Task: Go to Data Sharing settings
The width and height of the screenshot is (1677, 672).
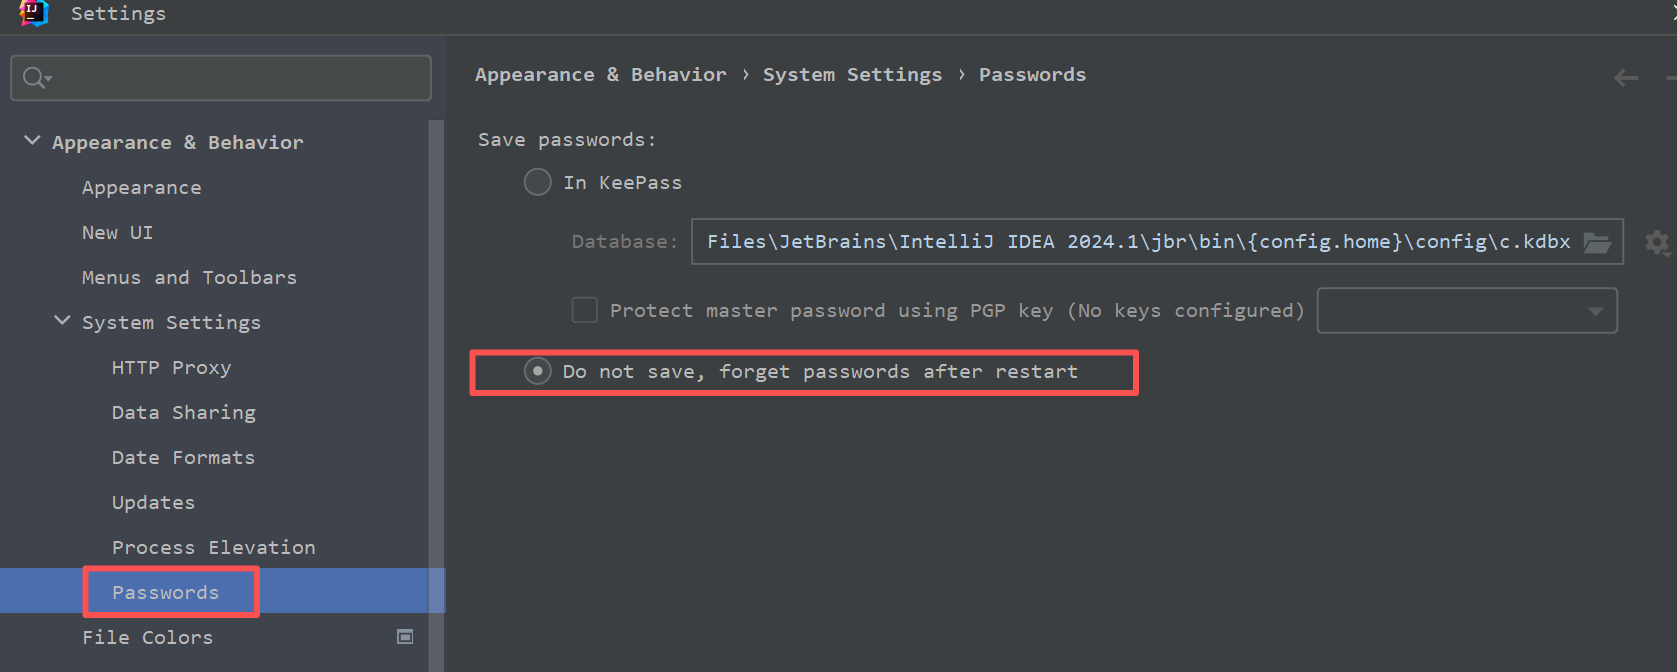Action: click(184, 413)
